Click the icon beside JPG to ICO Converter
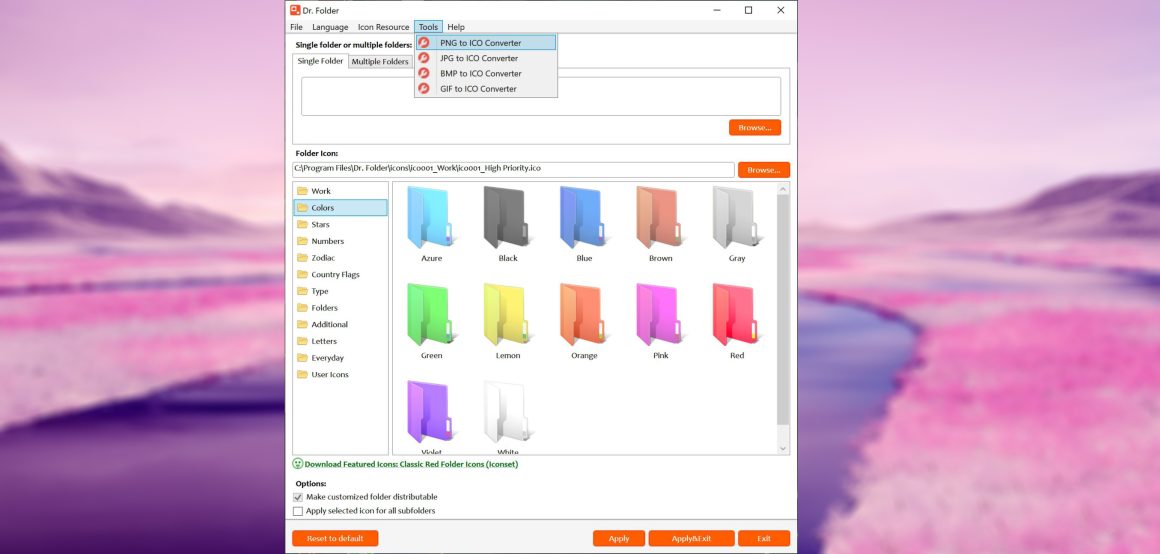 (x=424, y=58)
